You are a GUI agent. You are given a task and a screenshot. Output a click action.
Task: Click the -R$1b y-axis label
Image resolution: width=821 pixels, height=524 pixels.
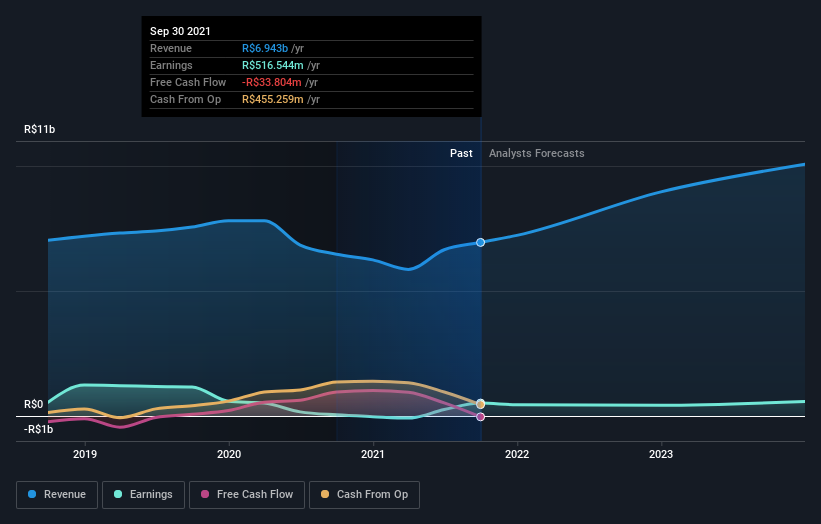tap(38, 429)
